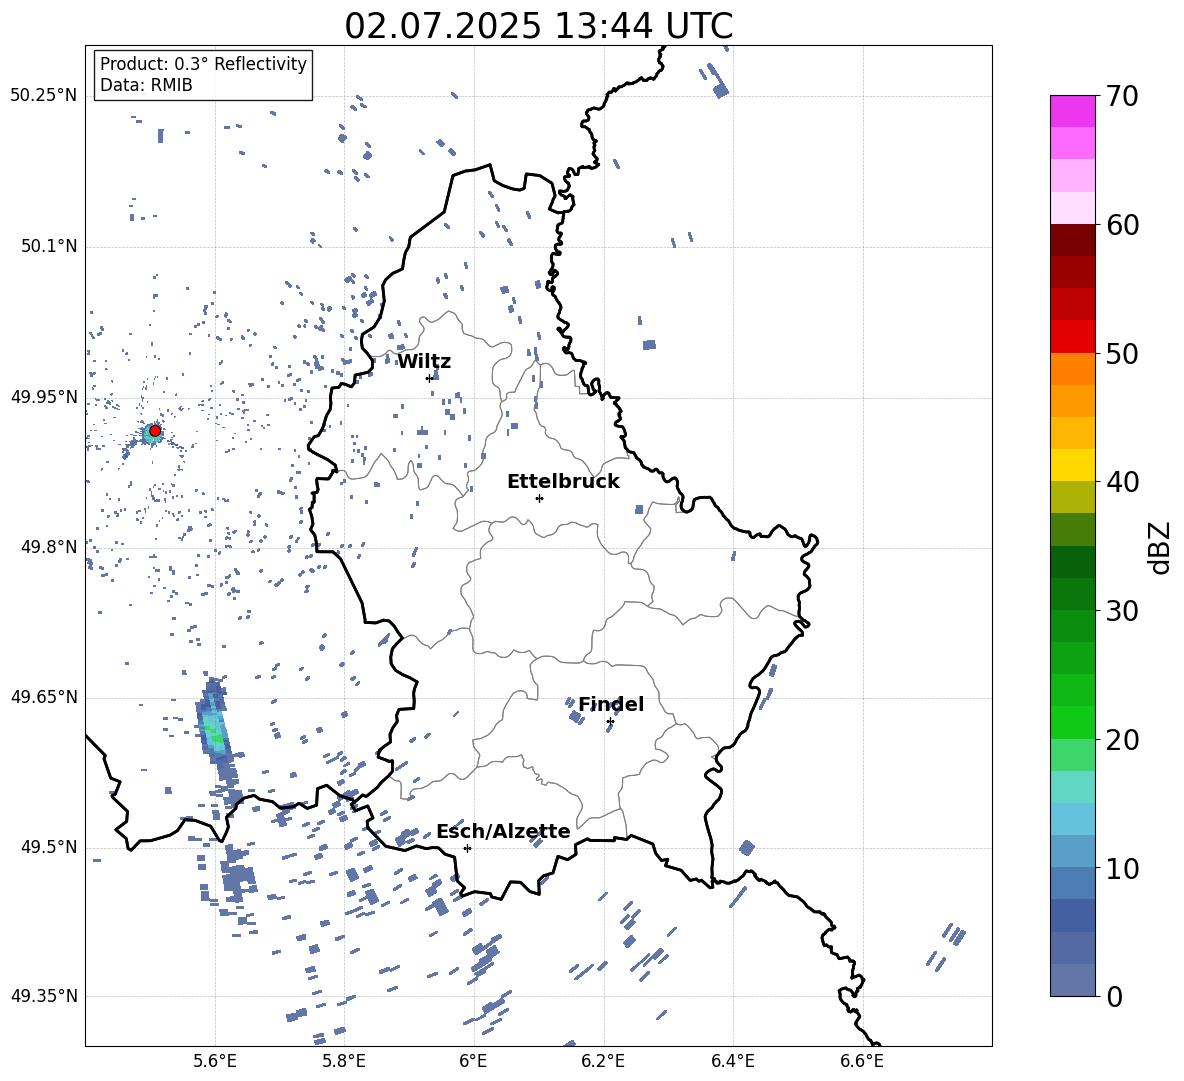
Task: Click the cross marker below Esch/Alzette
Action: click(467, 848)
